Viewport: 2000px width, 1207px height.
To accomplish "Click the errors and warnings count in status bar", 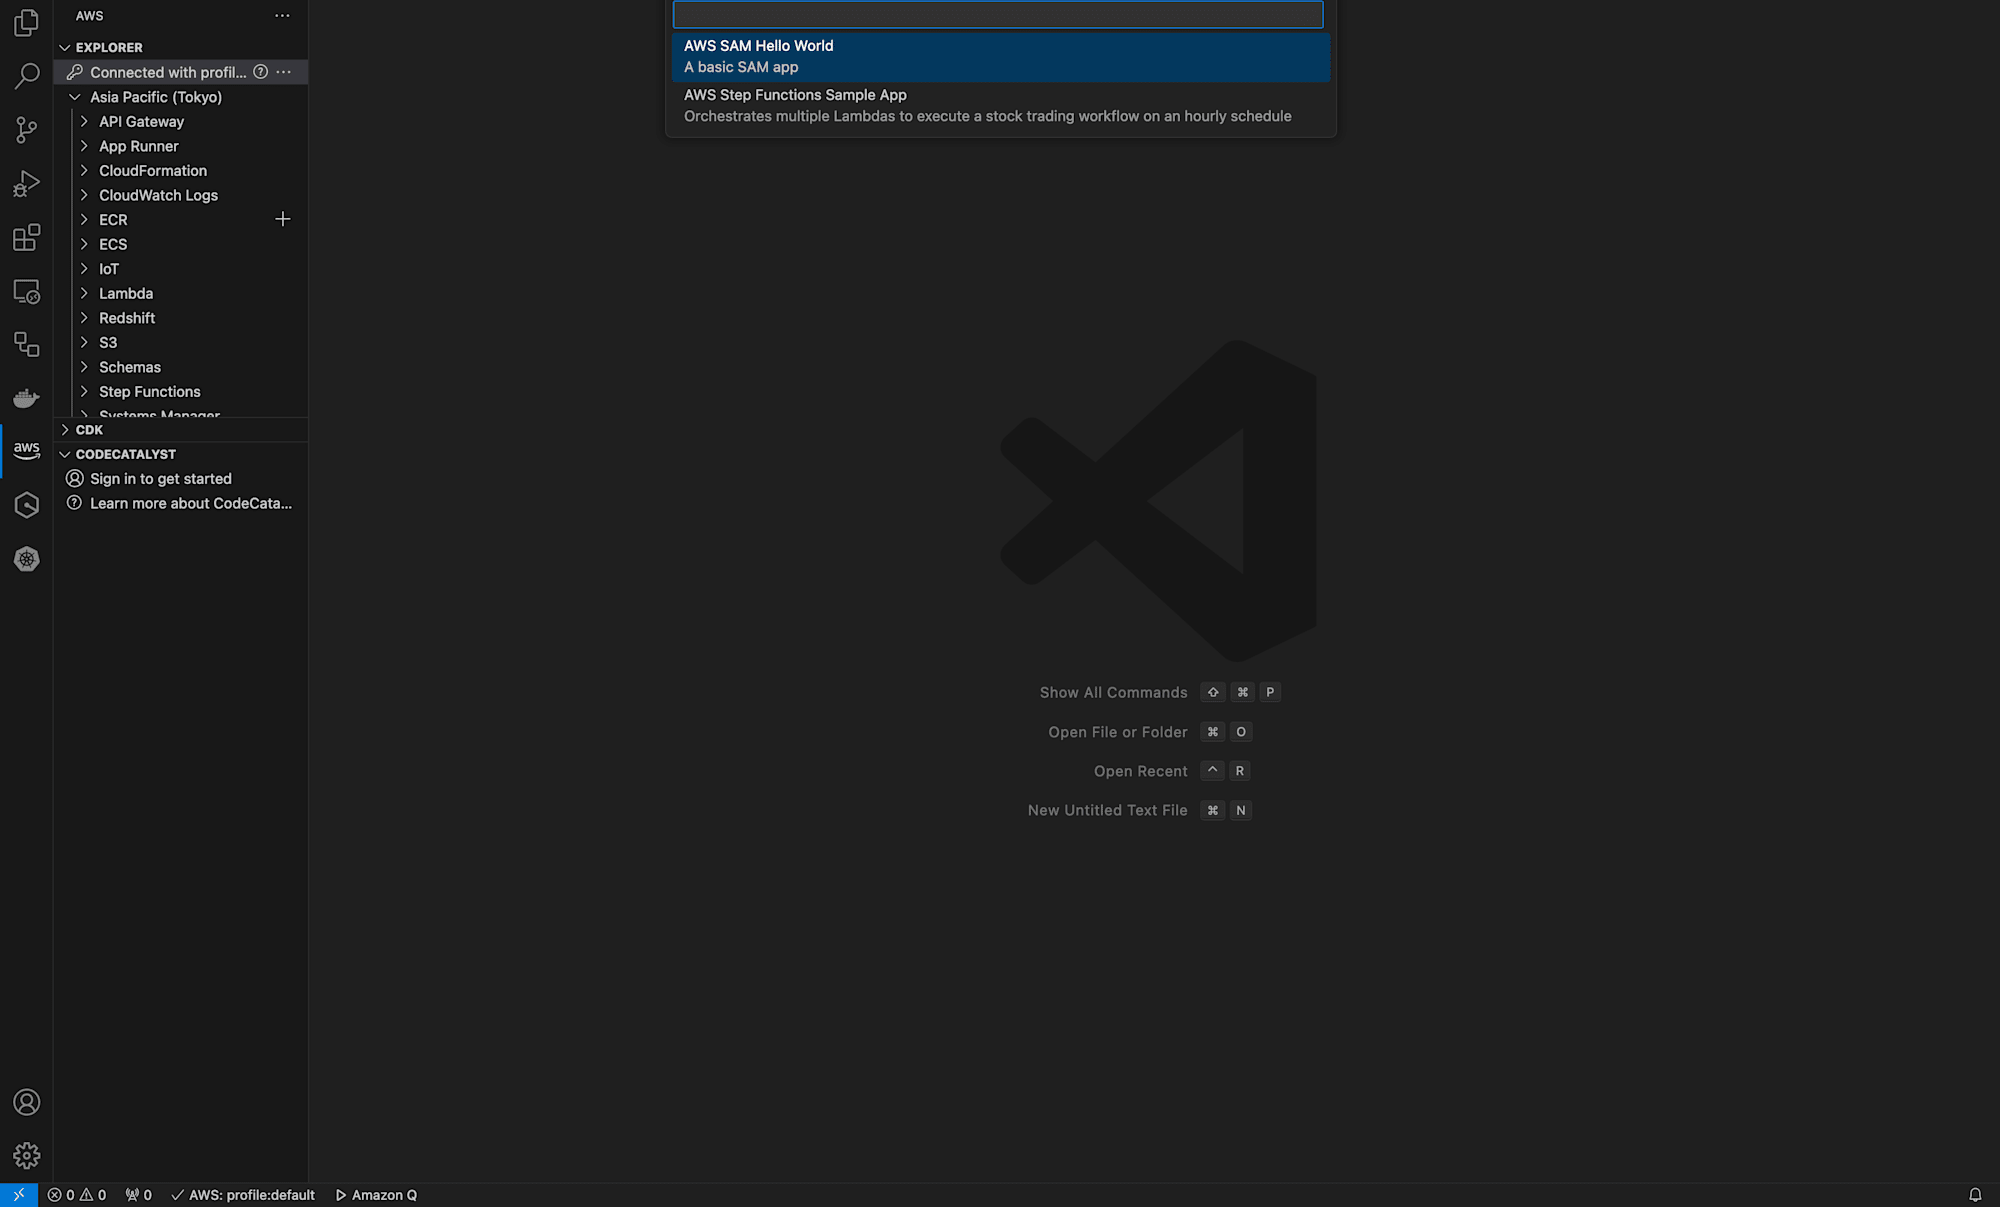I will point(77,1195).
